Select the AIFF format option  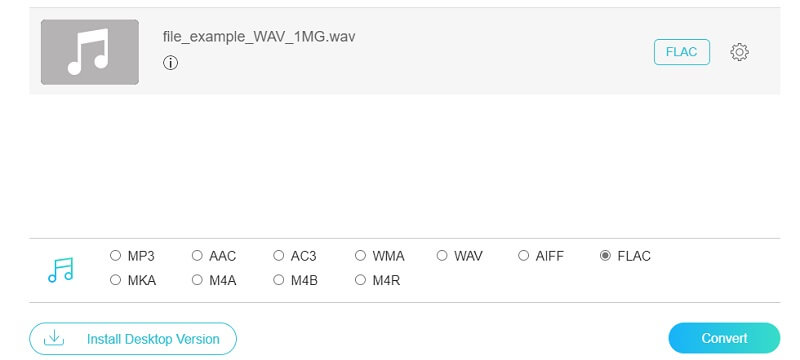click(x=523, y=255)
